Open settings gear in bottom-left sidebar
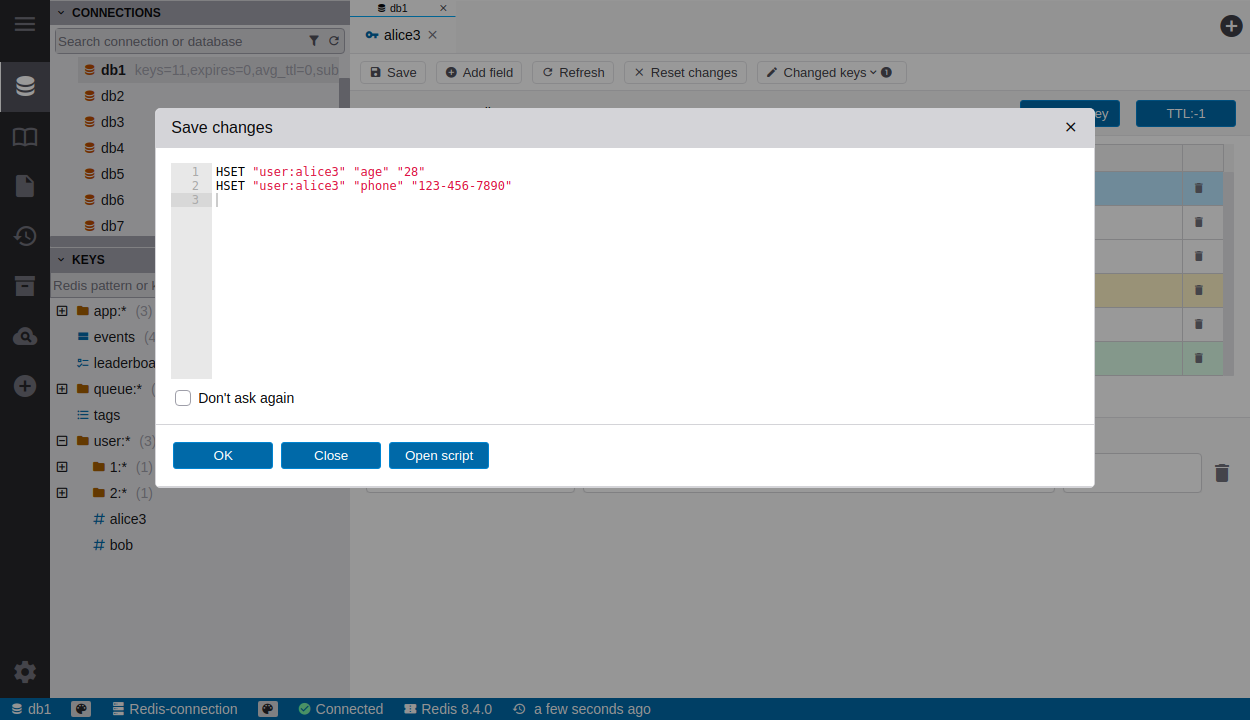1250x720 pixels. 25,672
